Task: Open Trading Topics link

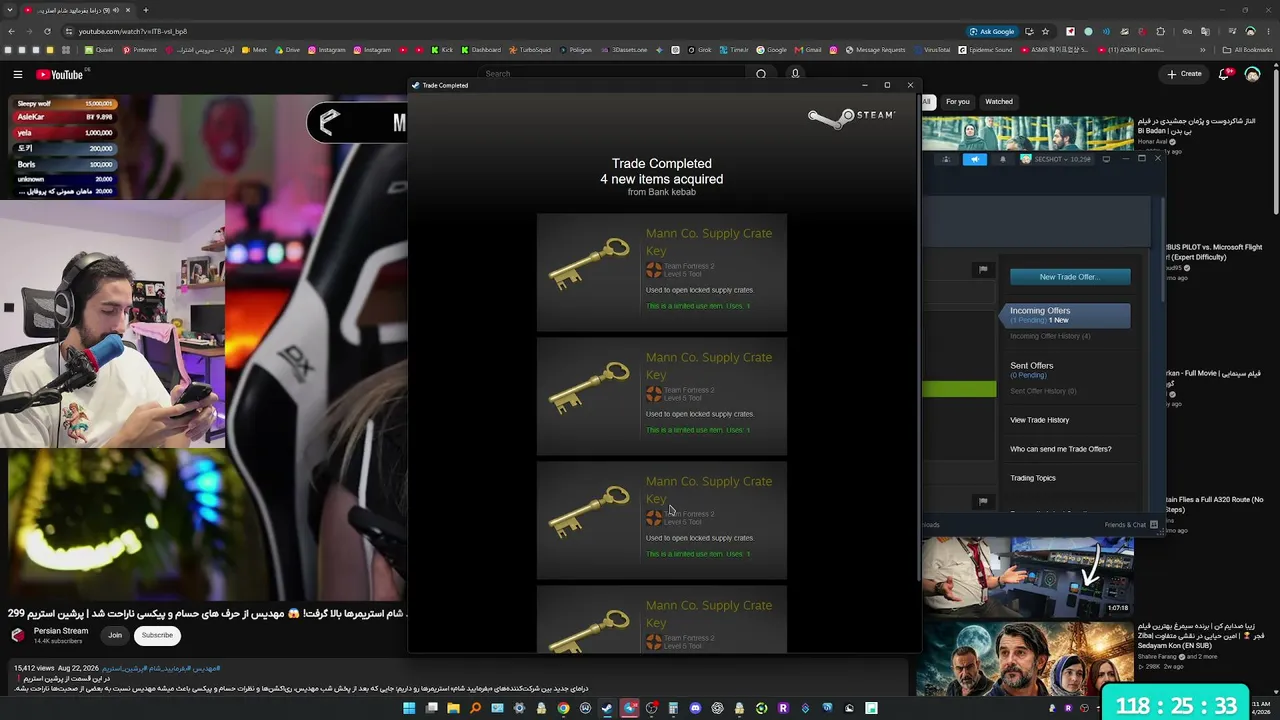Action: (x=1033, y=478)
